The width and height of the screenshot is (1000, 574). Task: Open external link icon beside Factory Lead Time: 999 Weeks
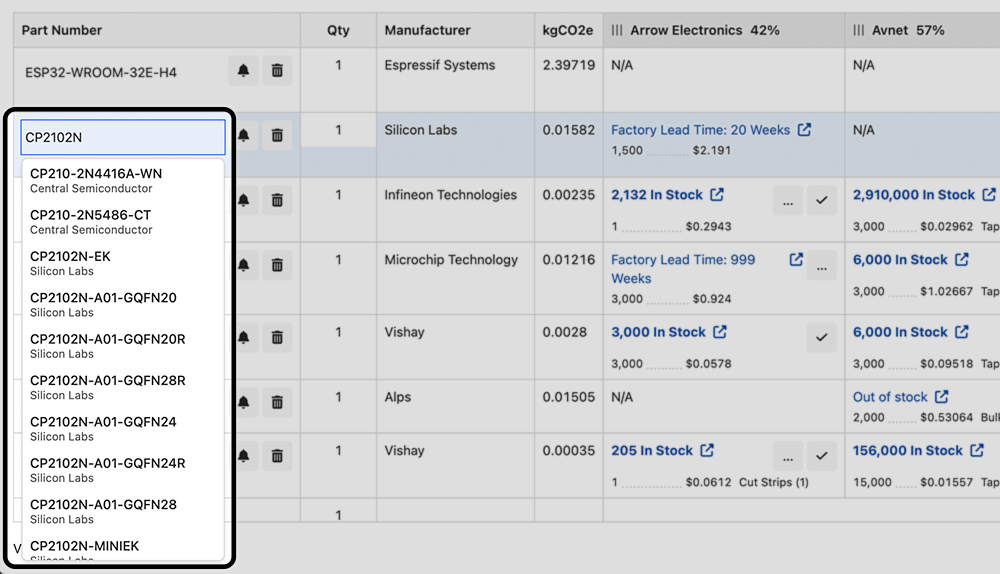click(796, 260)
